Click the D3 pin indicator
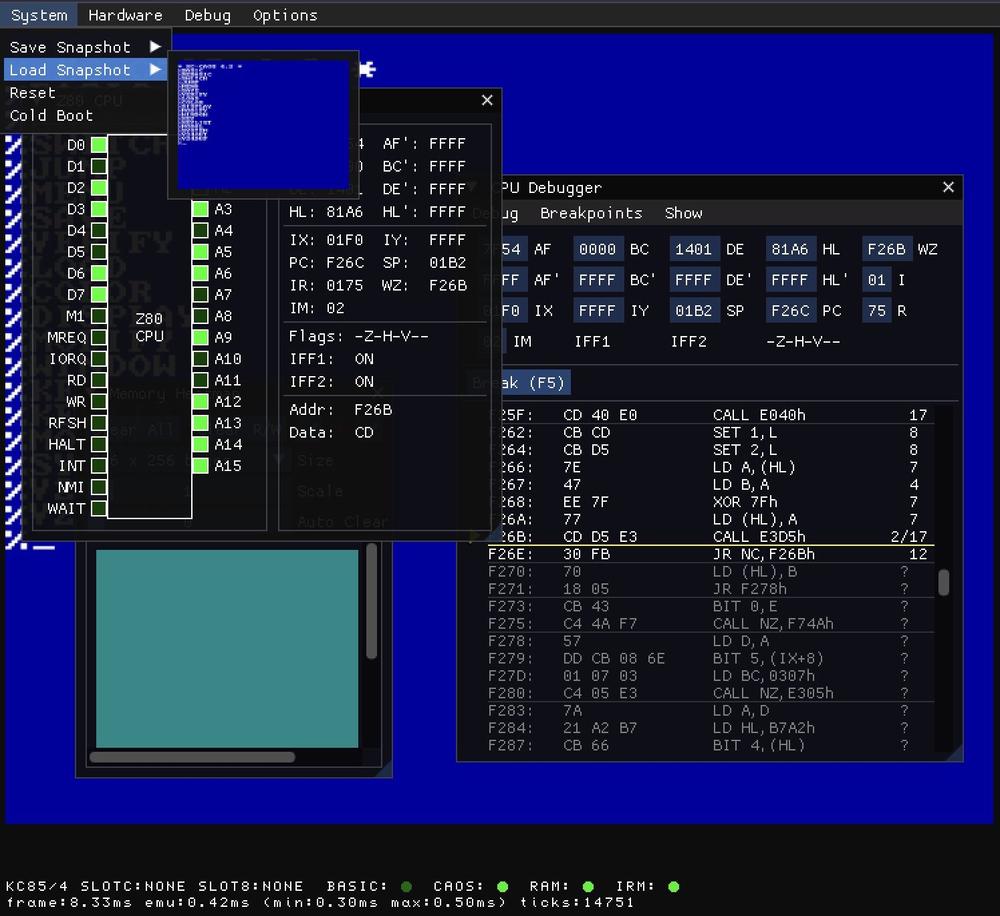1000x916 pixels. pos(99,209)
